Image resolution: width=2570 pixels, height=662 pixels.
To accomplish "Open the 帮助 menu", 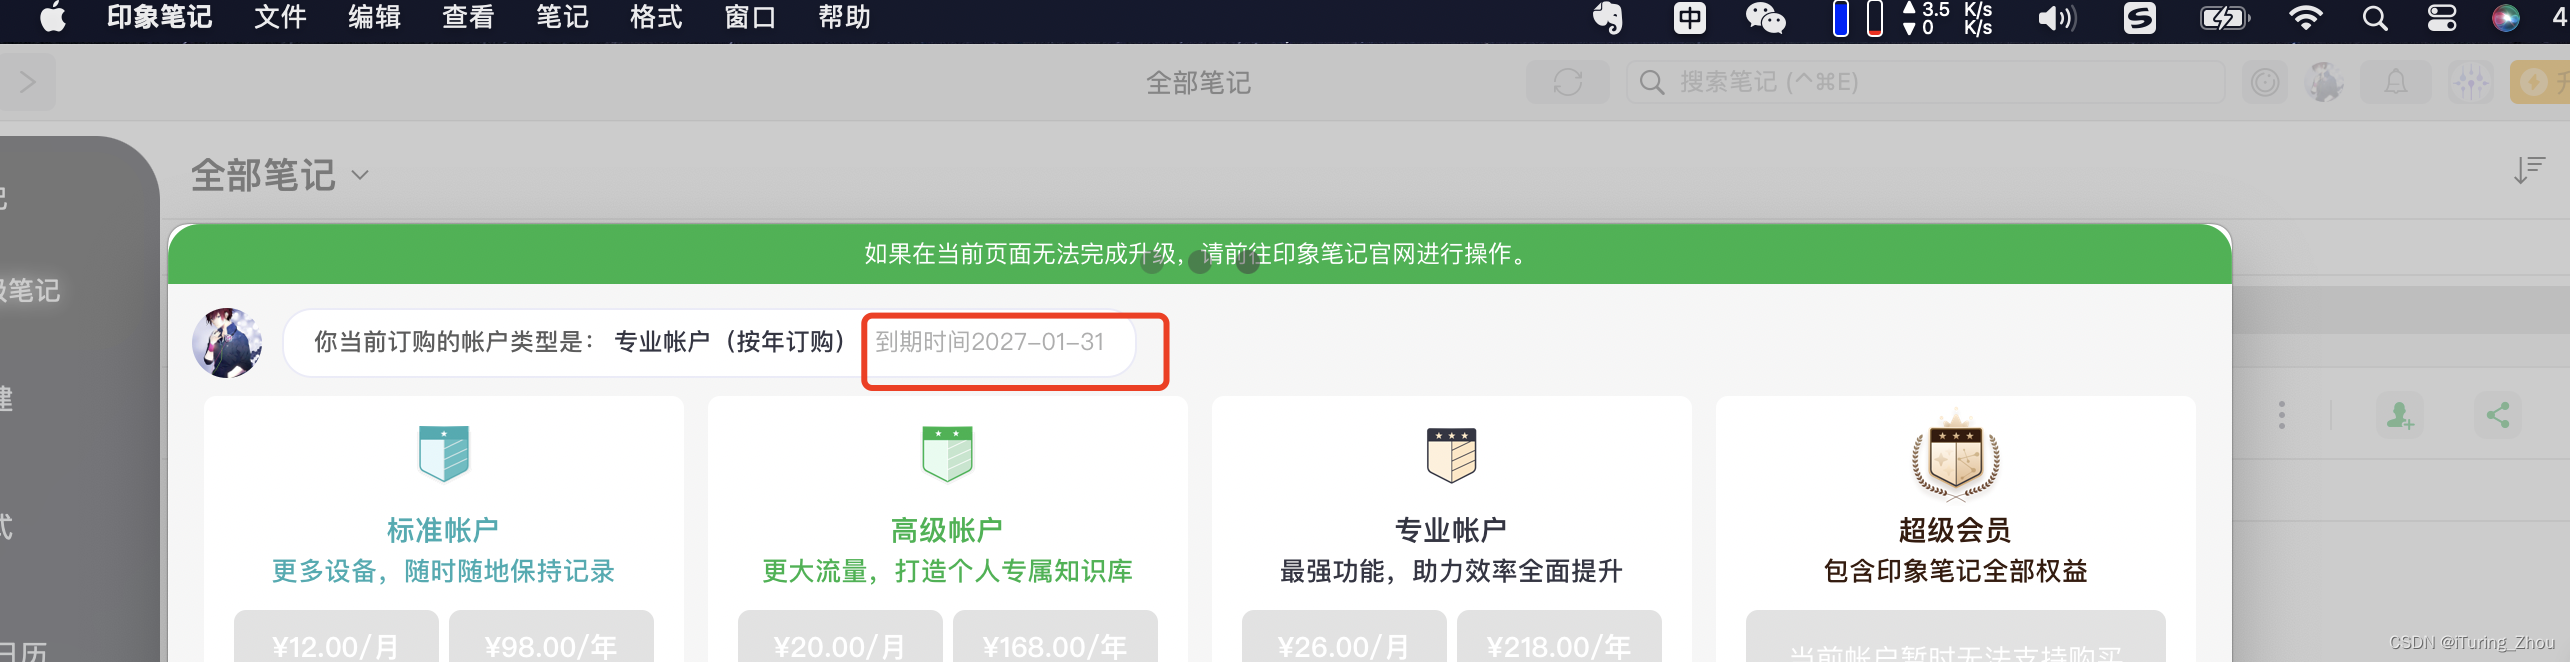I will tap(844, 17).
